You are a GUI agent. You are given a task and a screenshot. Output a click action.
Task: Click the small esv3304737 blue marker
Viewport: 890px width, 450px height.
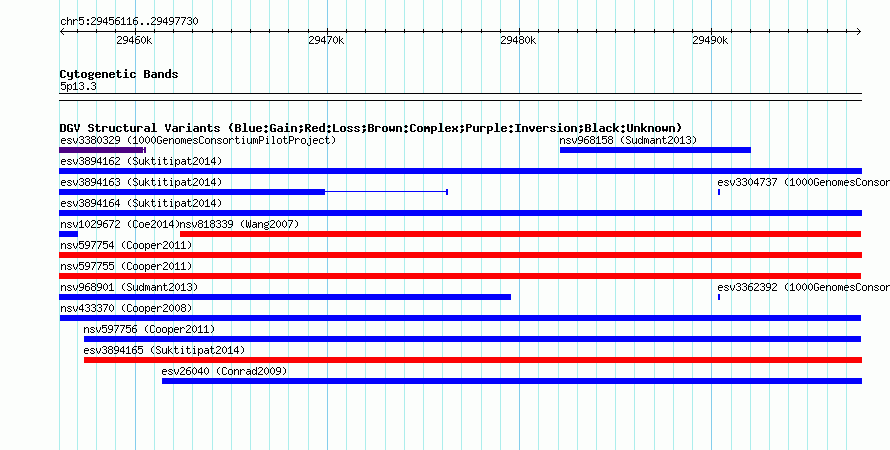pos(719,192)
